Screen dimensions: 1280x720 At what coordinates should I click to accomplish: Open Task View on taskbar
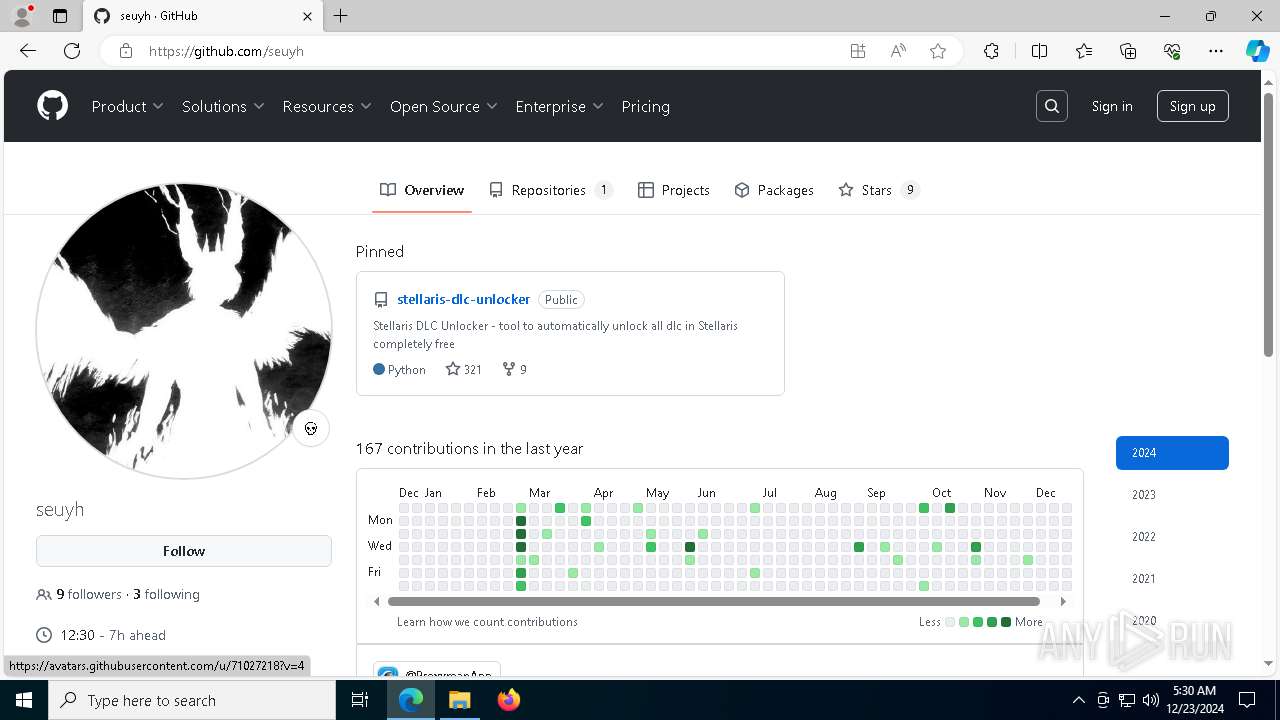[360, 700]
